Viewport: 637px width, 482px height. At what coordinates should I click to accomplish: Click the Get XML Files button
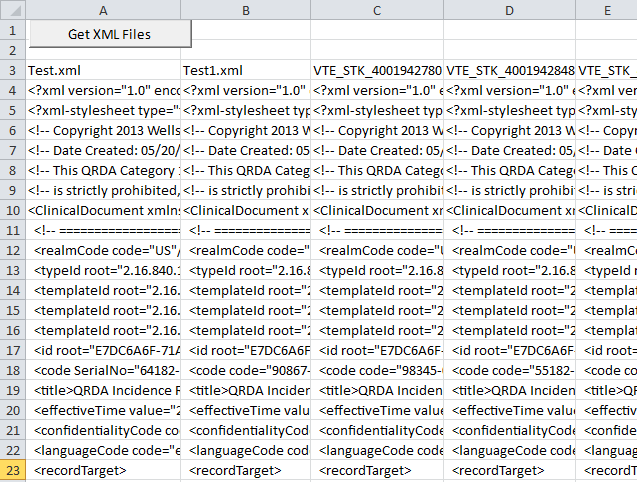coord(109,34)
